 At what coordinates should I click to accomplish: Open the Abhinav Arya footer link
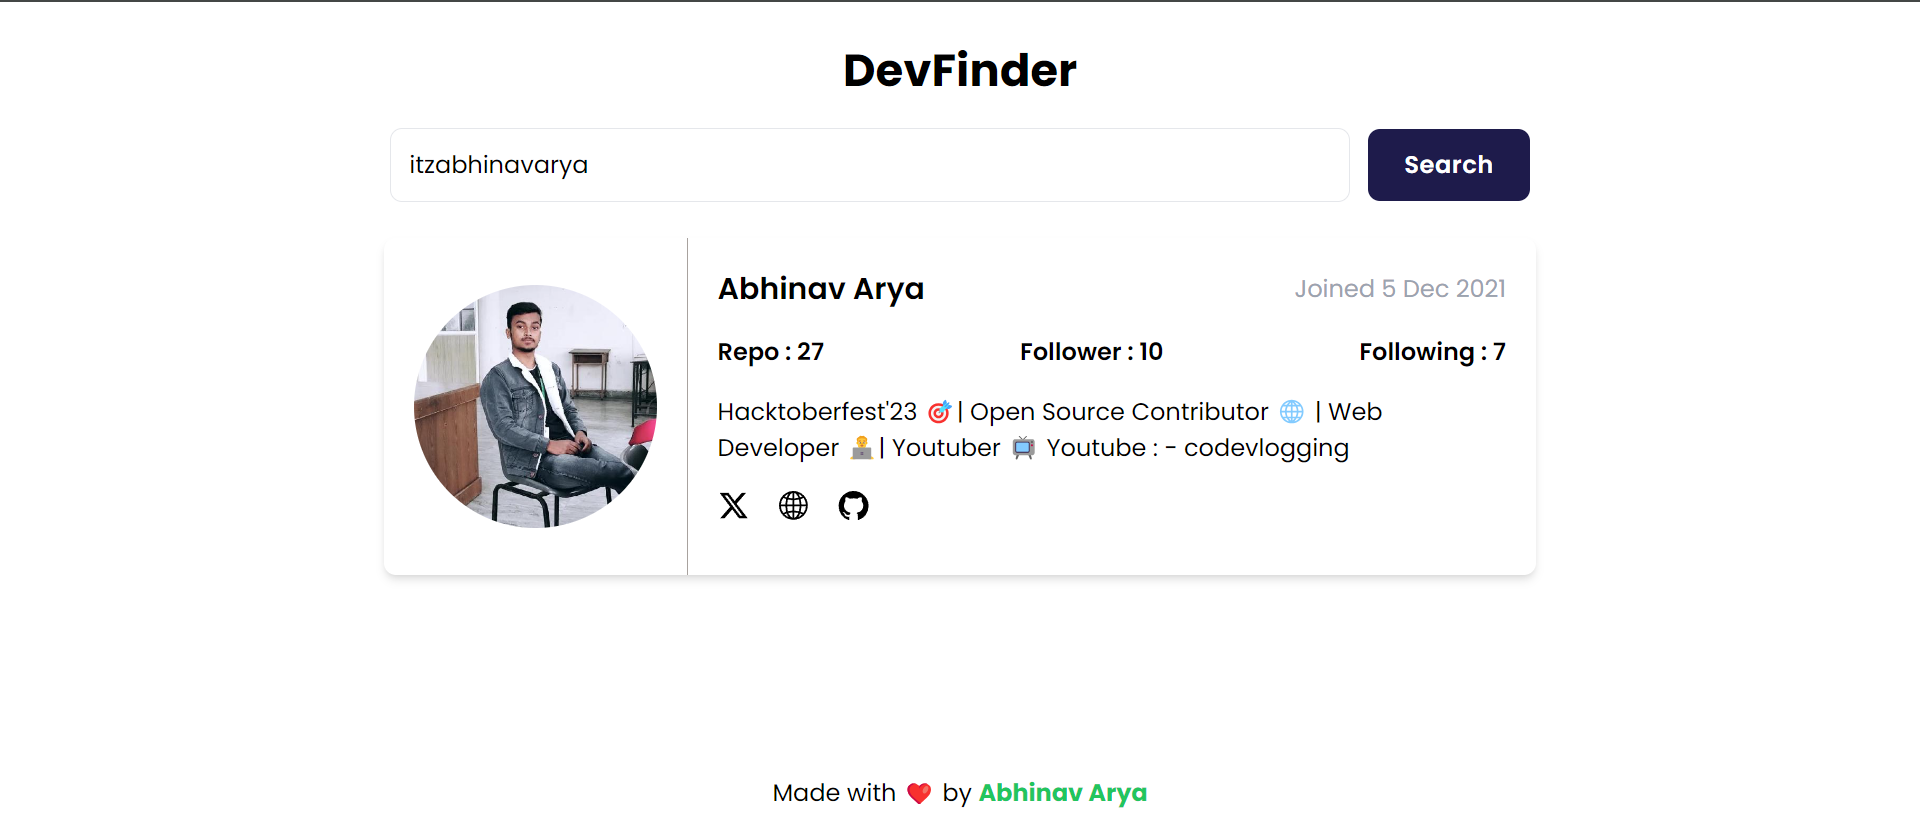[1062, 793]
